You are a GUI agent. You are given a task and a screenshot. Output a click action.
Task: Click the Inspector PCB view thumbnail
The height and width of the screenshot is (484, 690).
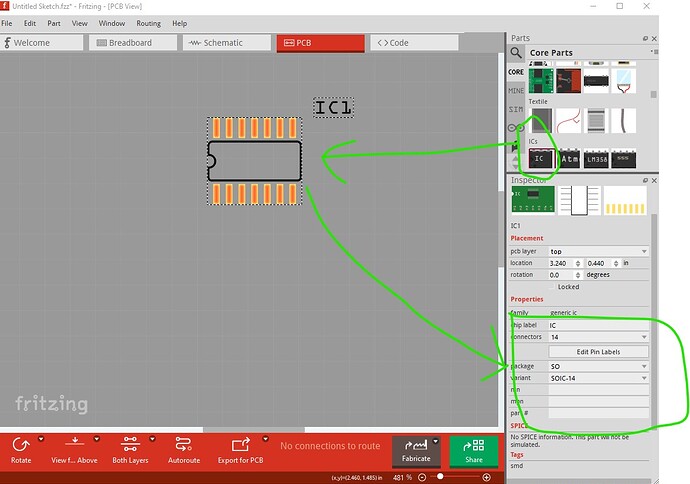(625, 200)
